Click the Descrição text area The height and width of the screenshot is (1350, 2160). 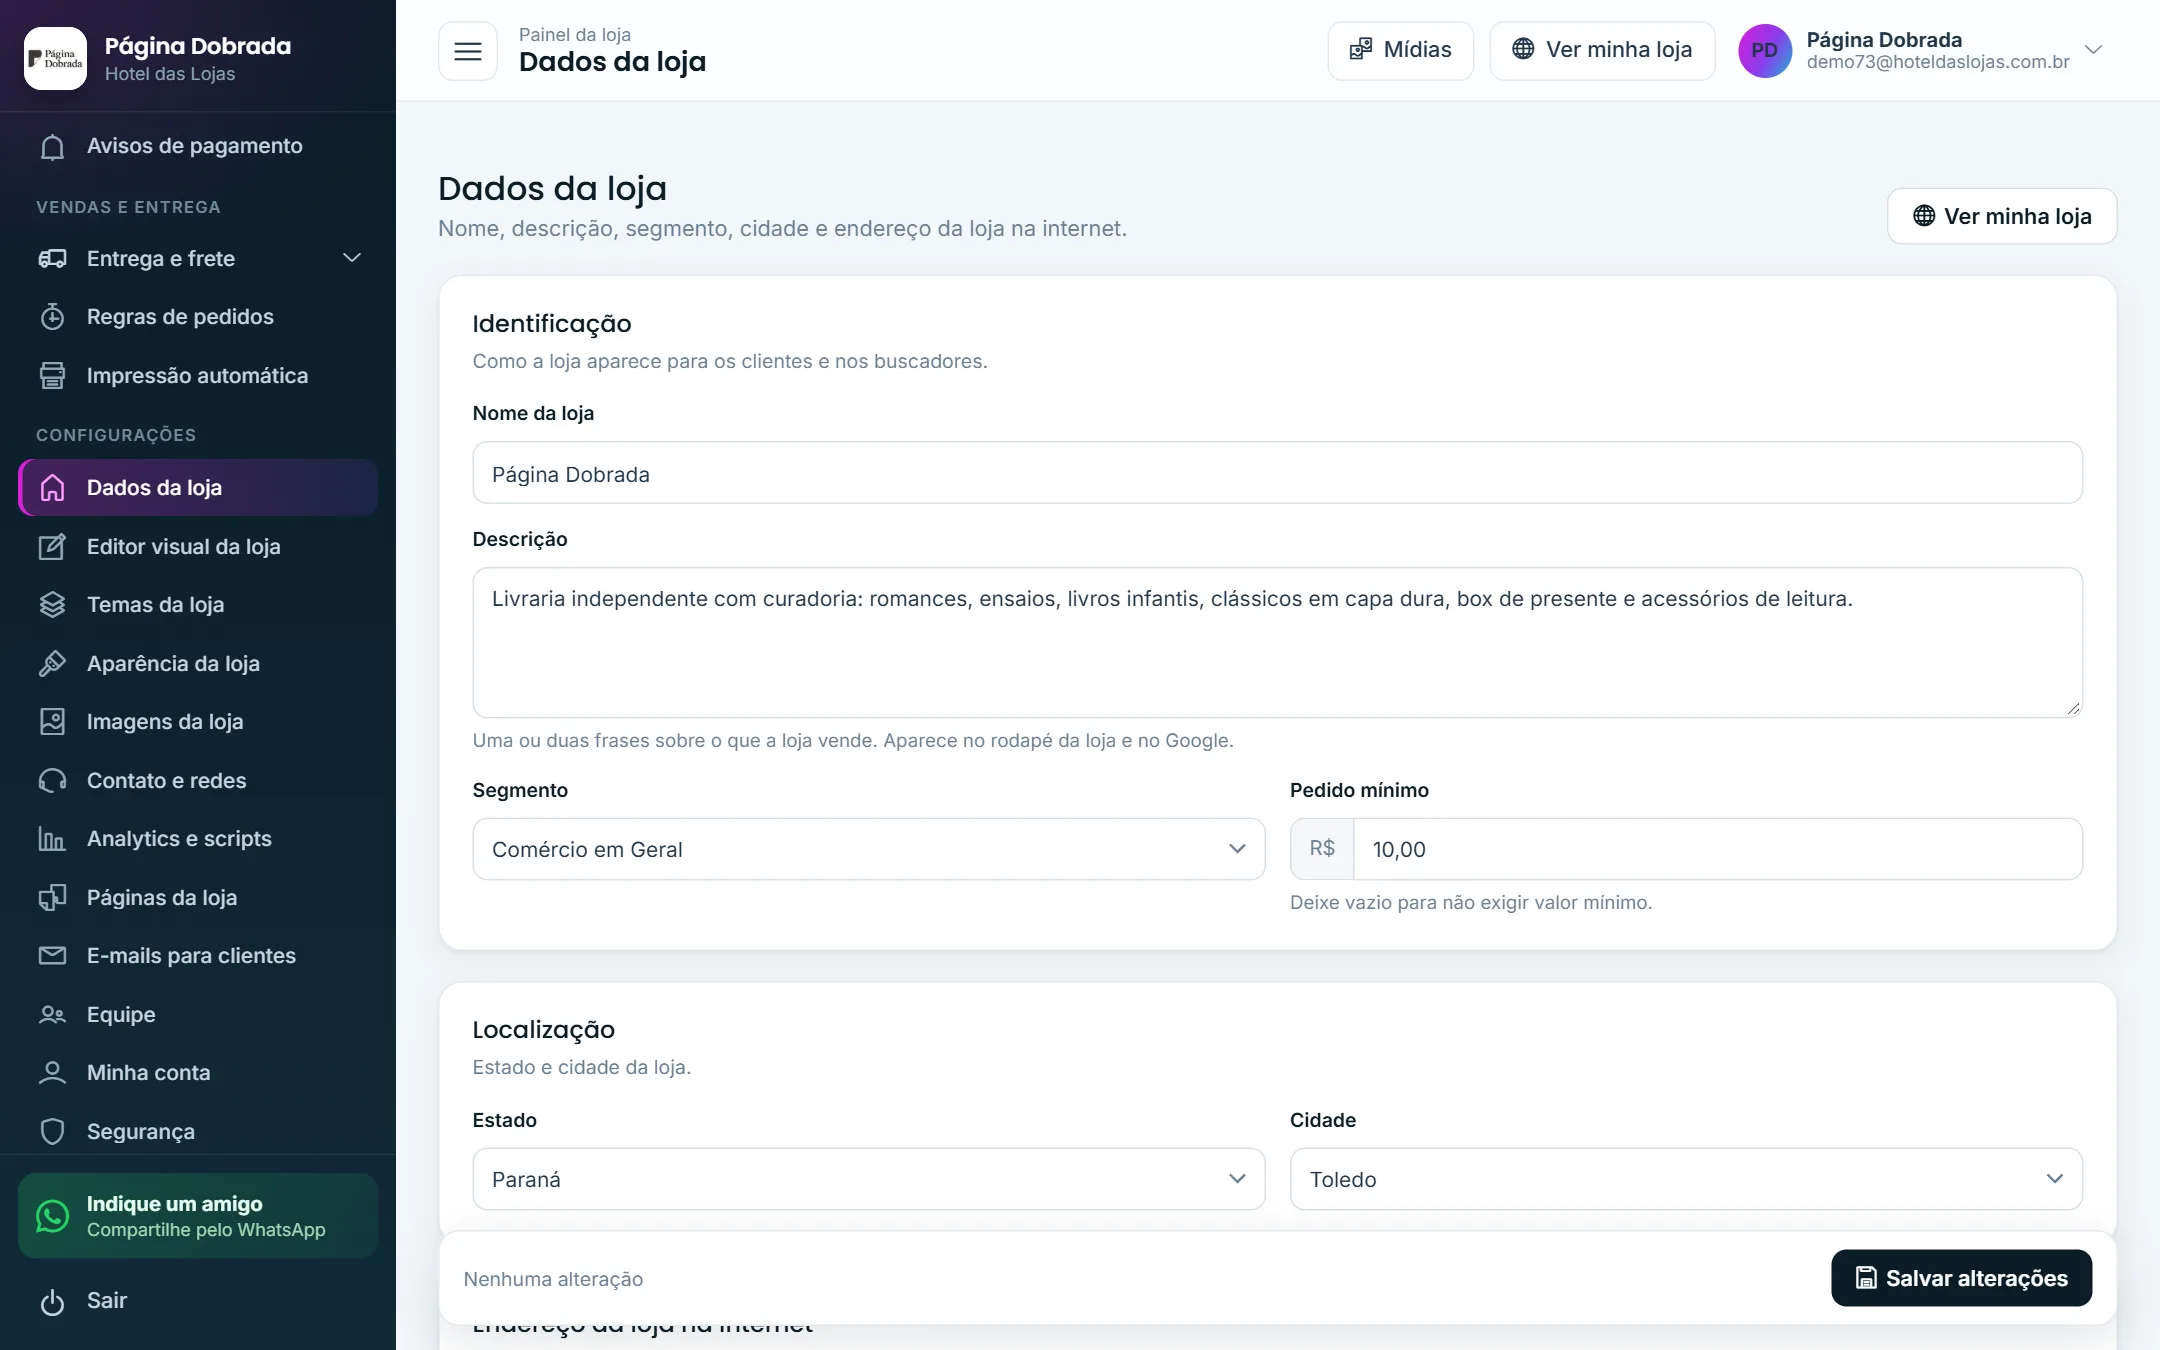point(1277,643)
